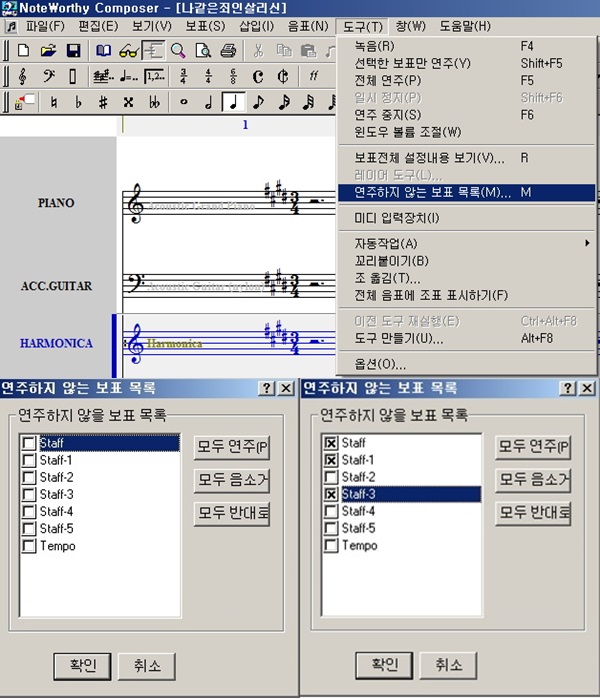Select the whole note duration

[x=183, y=103]
